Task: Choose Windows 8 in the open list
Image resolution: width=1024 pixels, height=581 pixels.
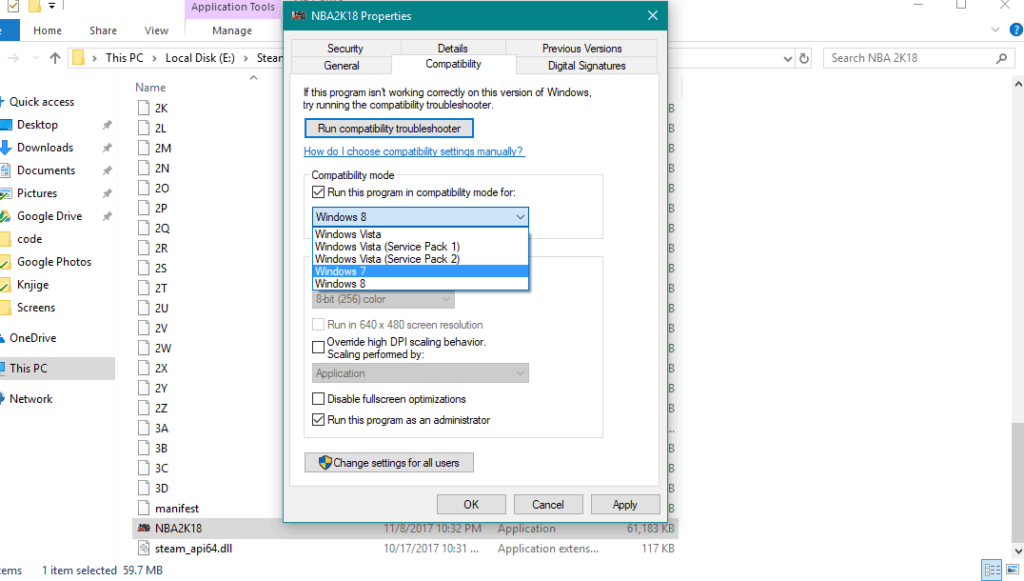Action: [421, 284]
